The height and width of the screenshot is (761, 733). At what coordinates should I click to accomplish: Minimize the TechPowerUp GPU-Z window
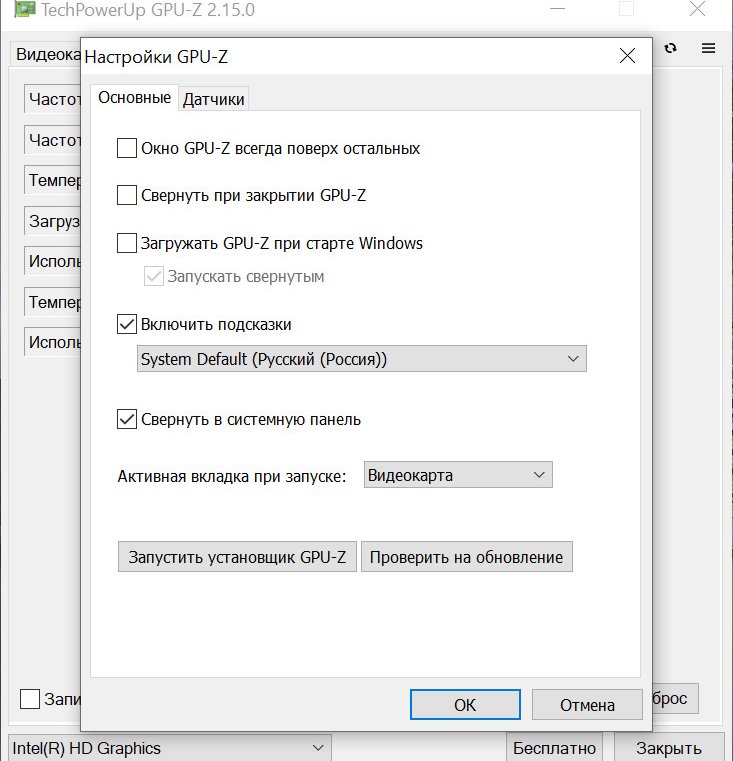click(x=557, y=9)
